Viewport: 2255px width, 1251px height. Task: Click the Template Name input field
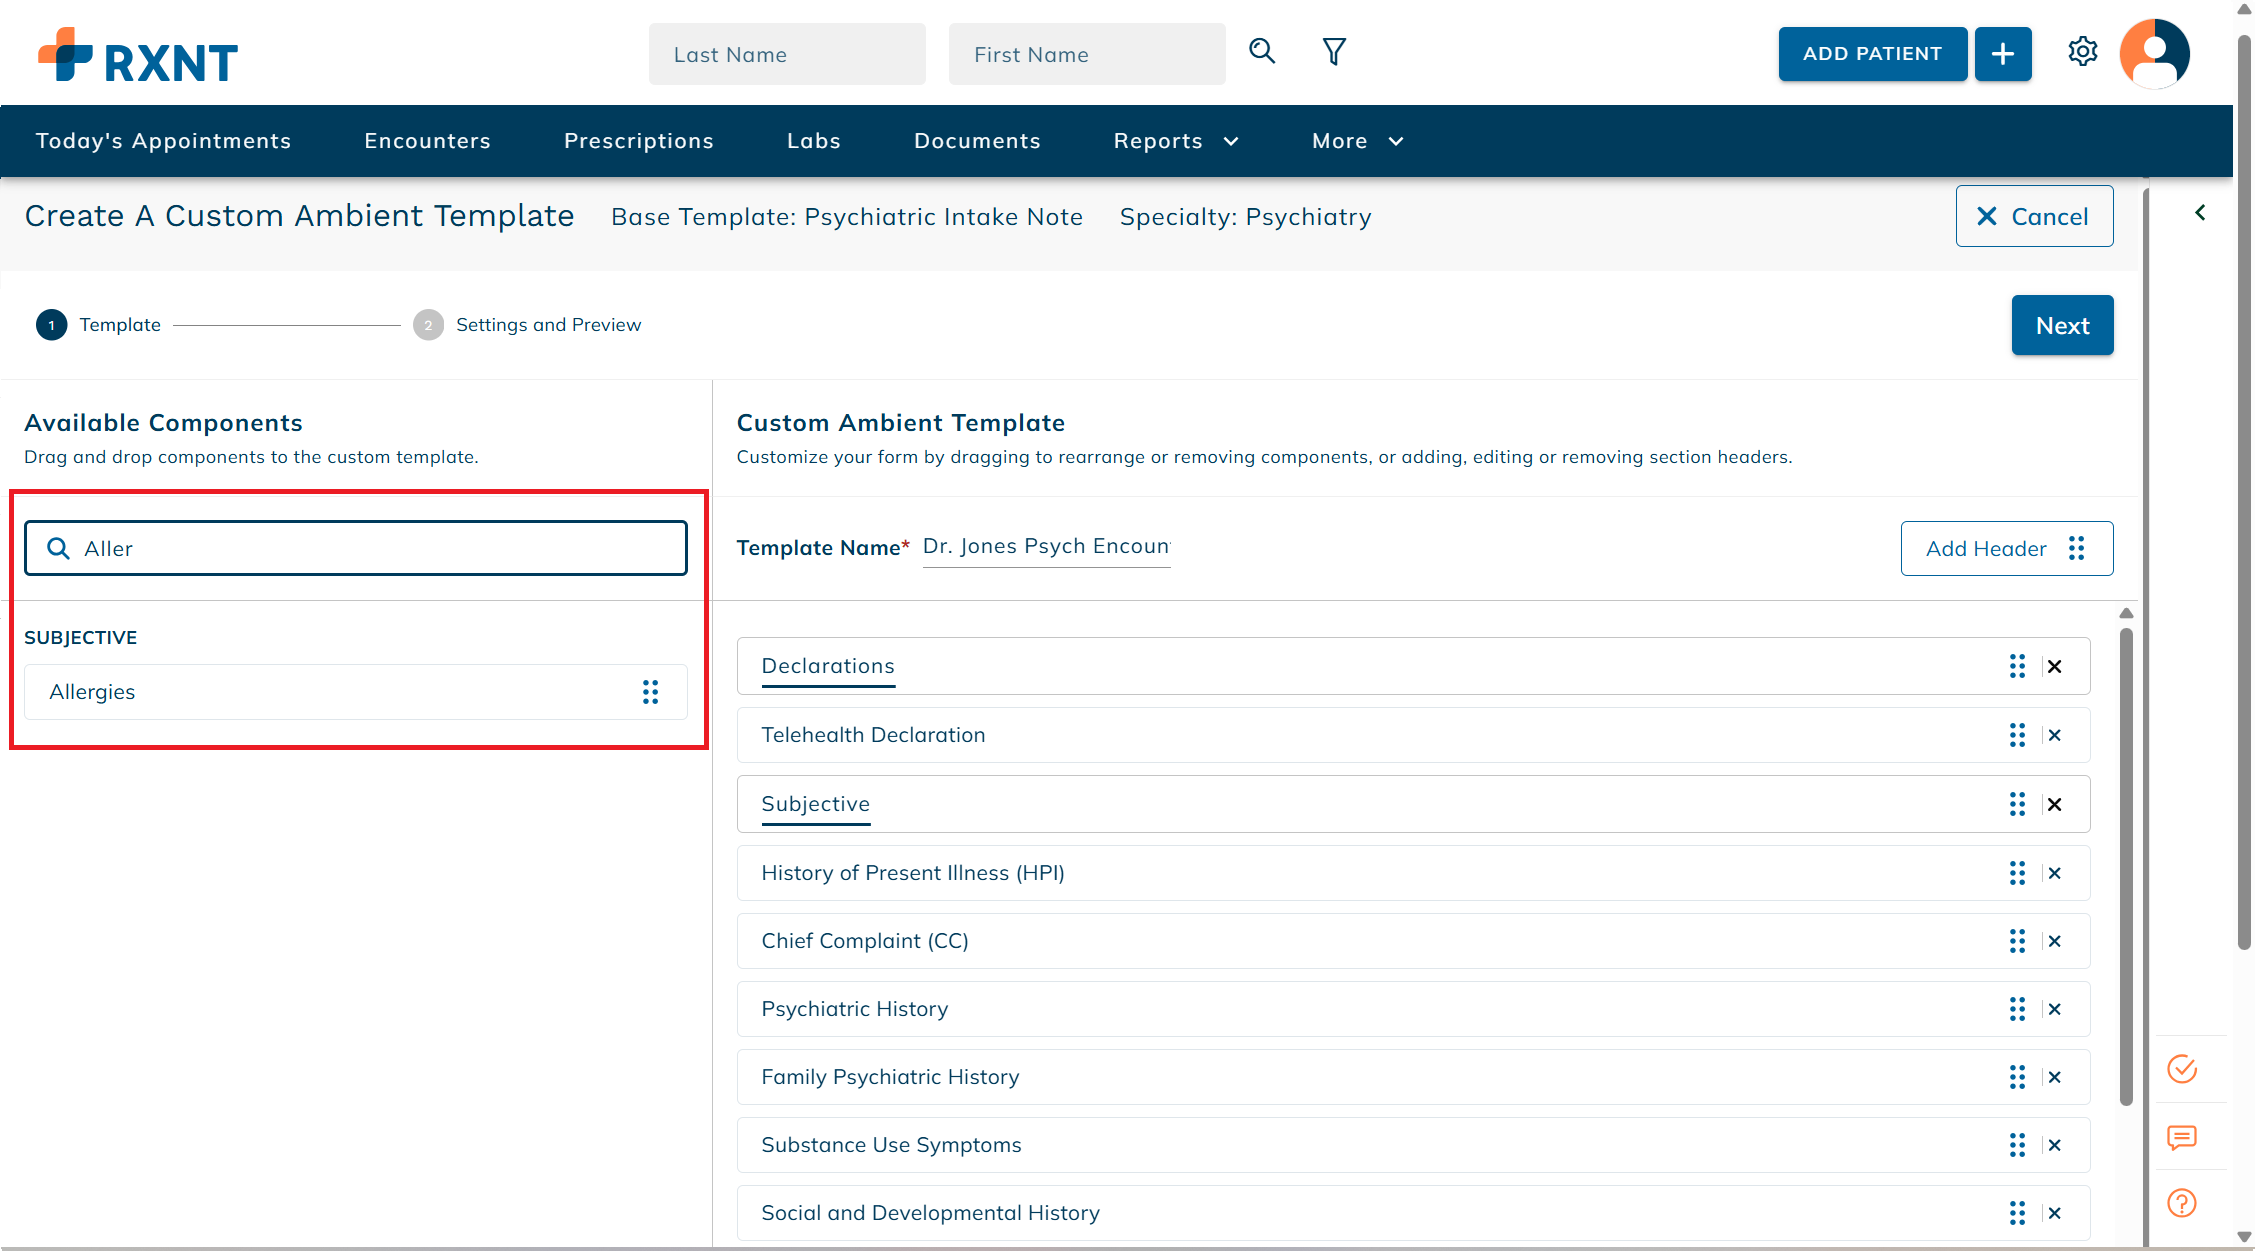tap(1046, 547)
